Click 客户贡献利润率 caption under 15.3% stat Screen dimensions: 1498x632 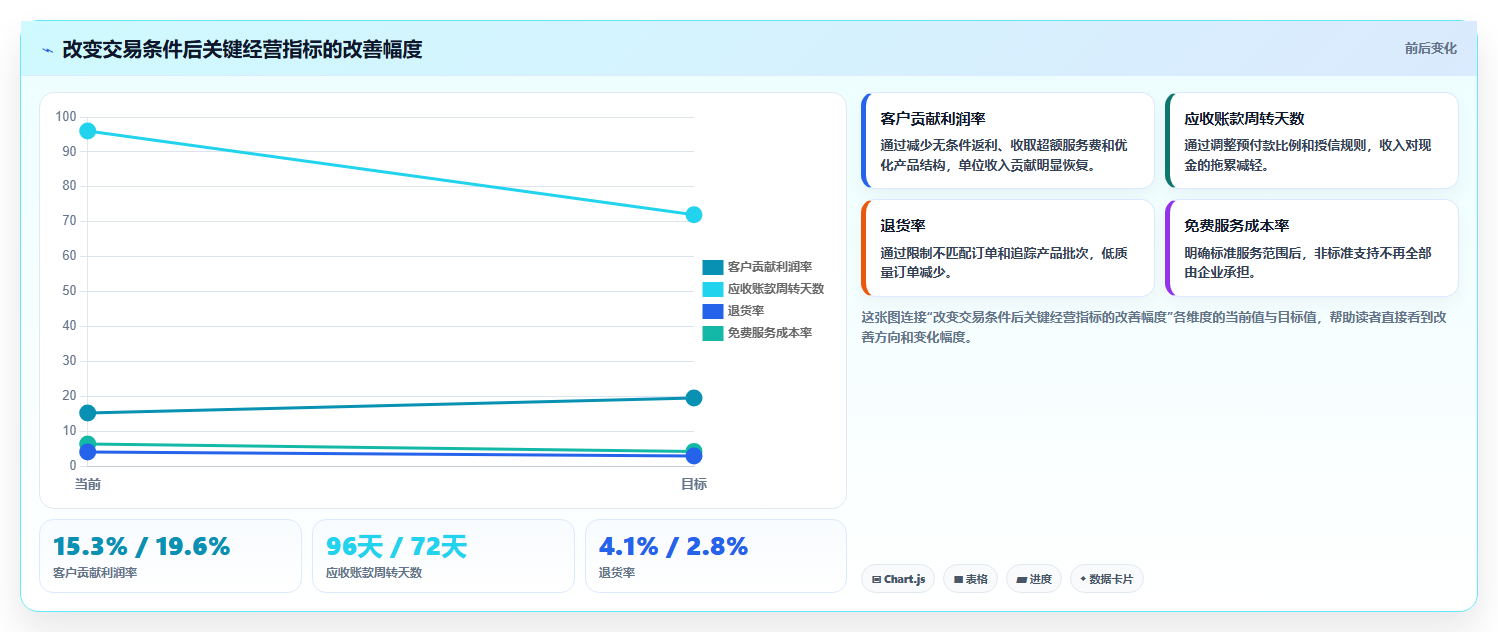94,573
